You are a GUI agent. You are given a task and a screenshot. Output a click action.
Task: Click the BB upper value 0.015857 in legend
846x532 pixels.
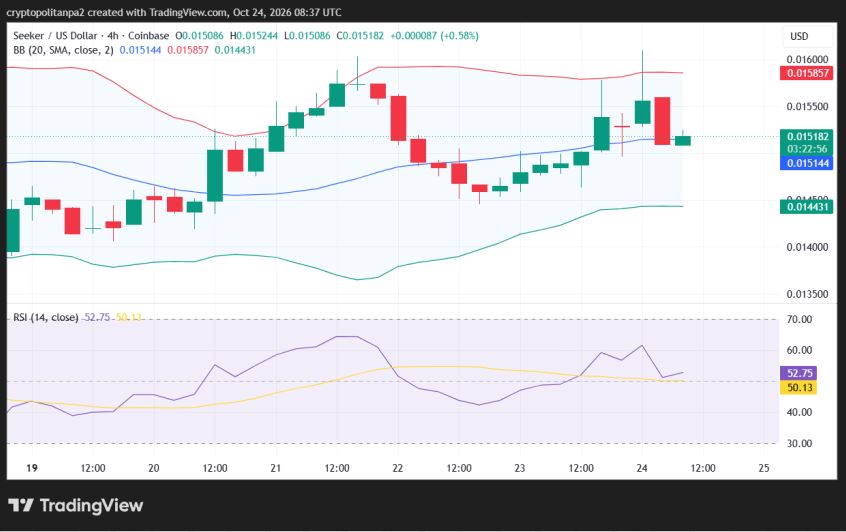coord(188,50)
